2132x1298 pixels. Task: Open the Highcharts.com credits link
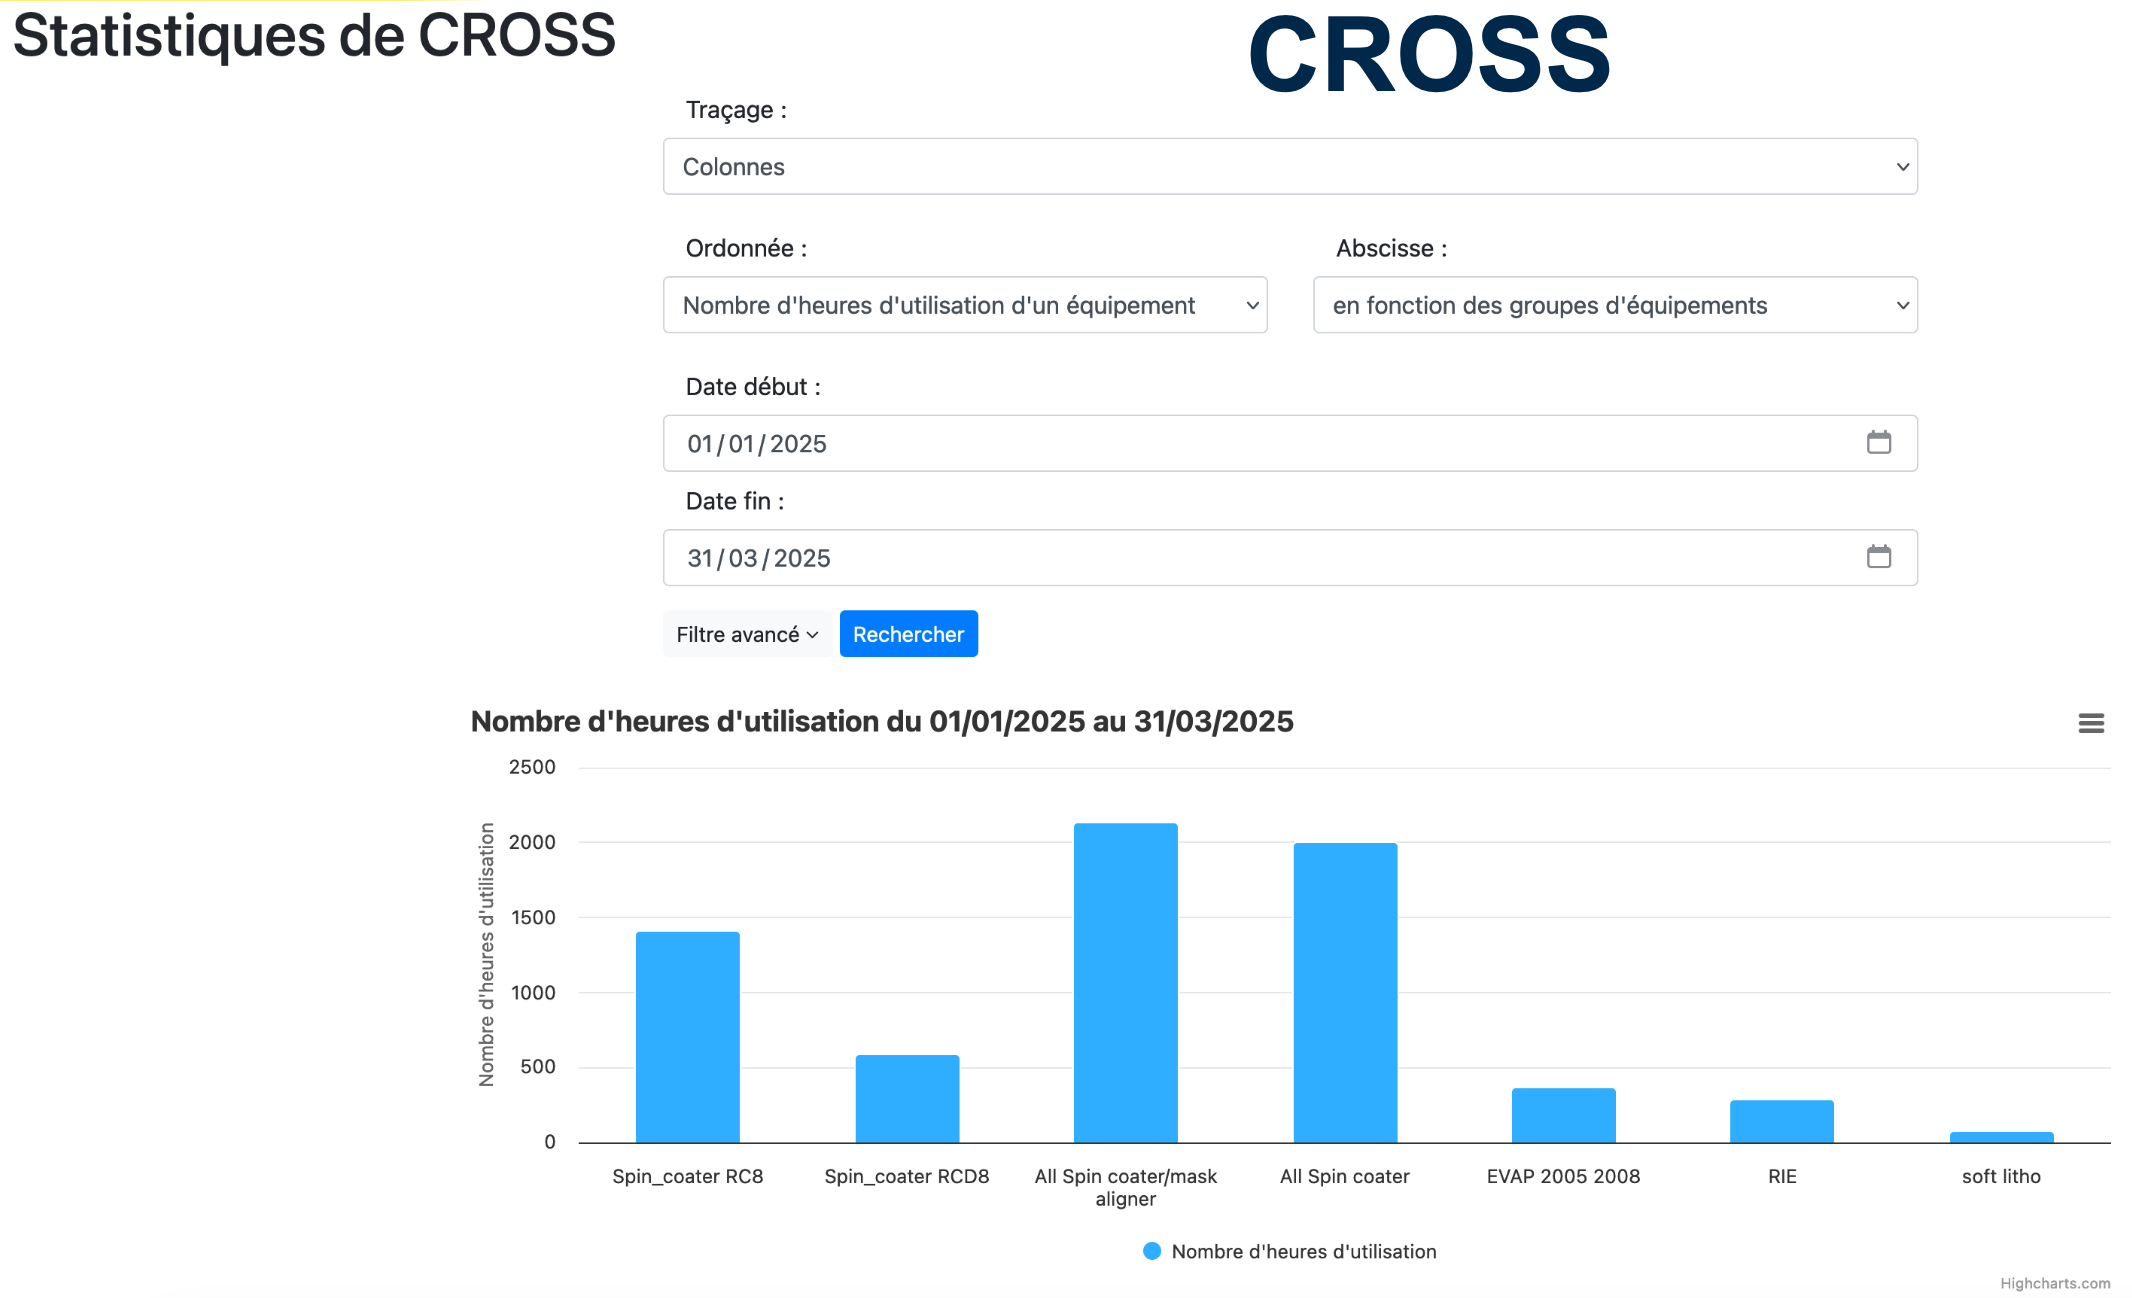[2055, 1283]
